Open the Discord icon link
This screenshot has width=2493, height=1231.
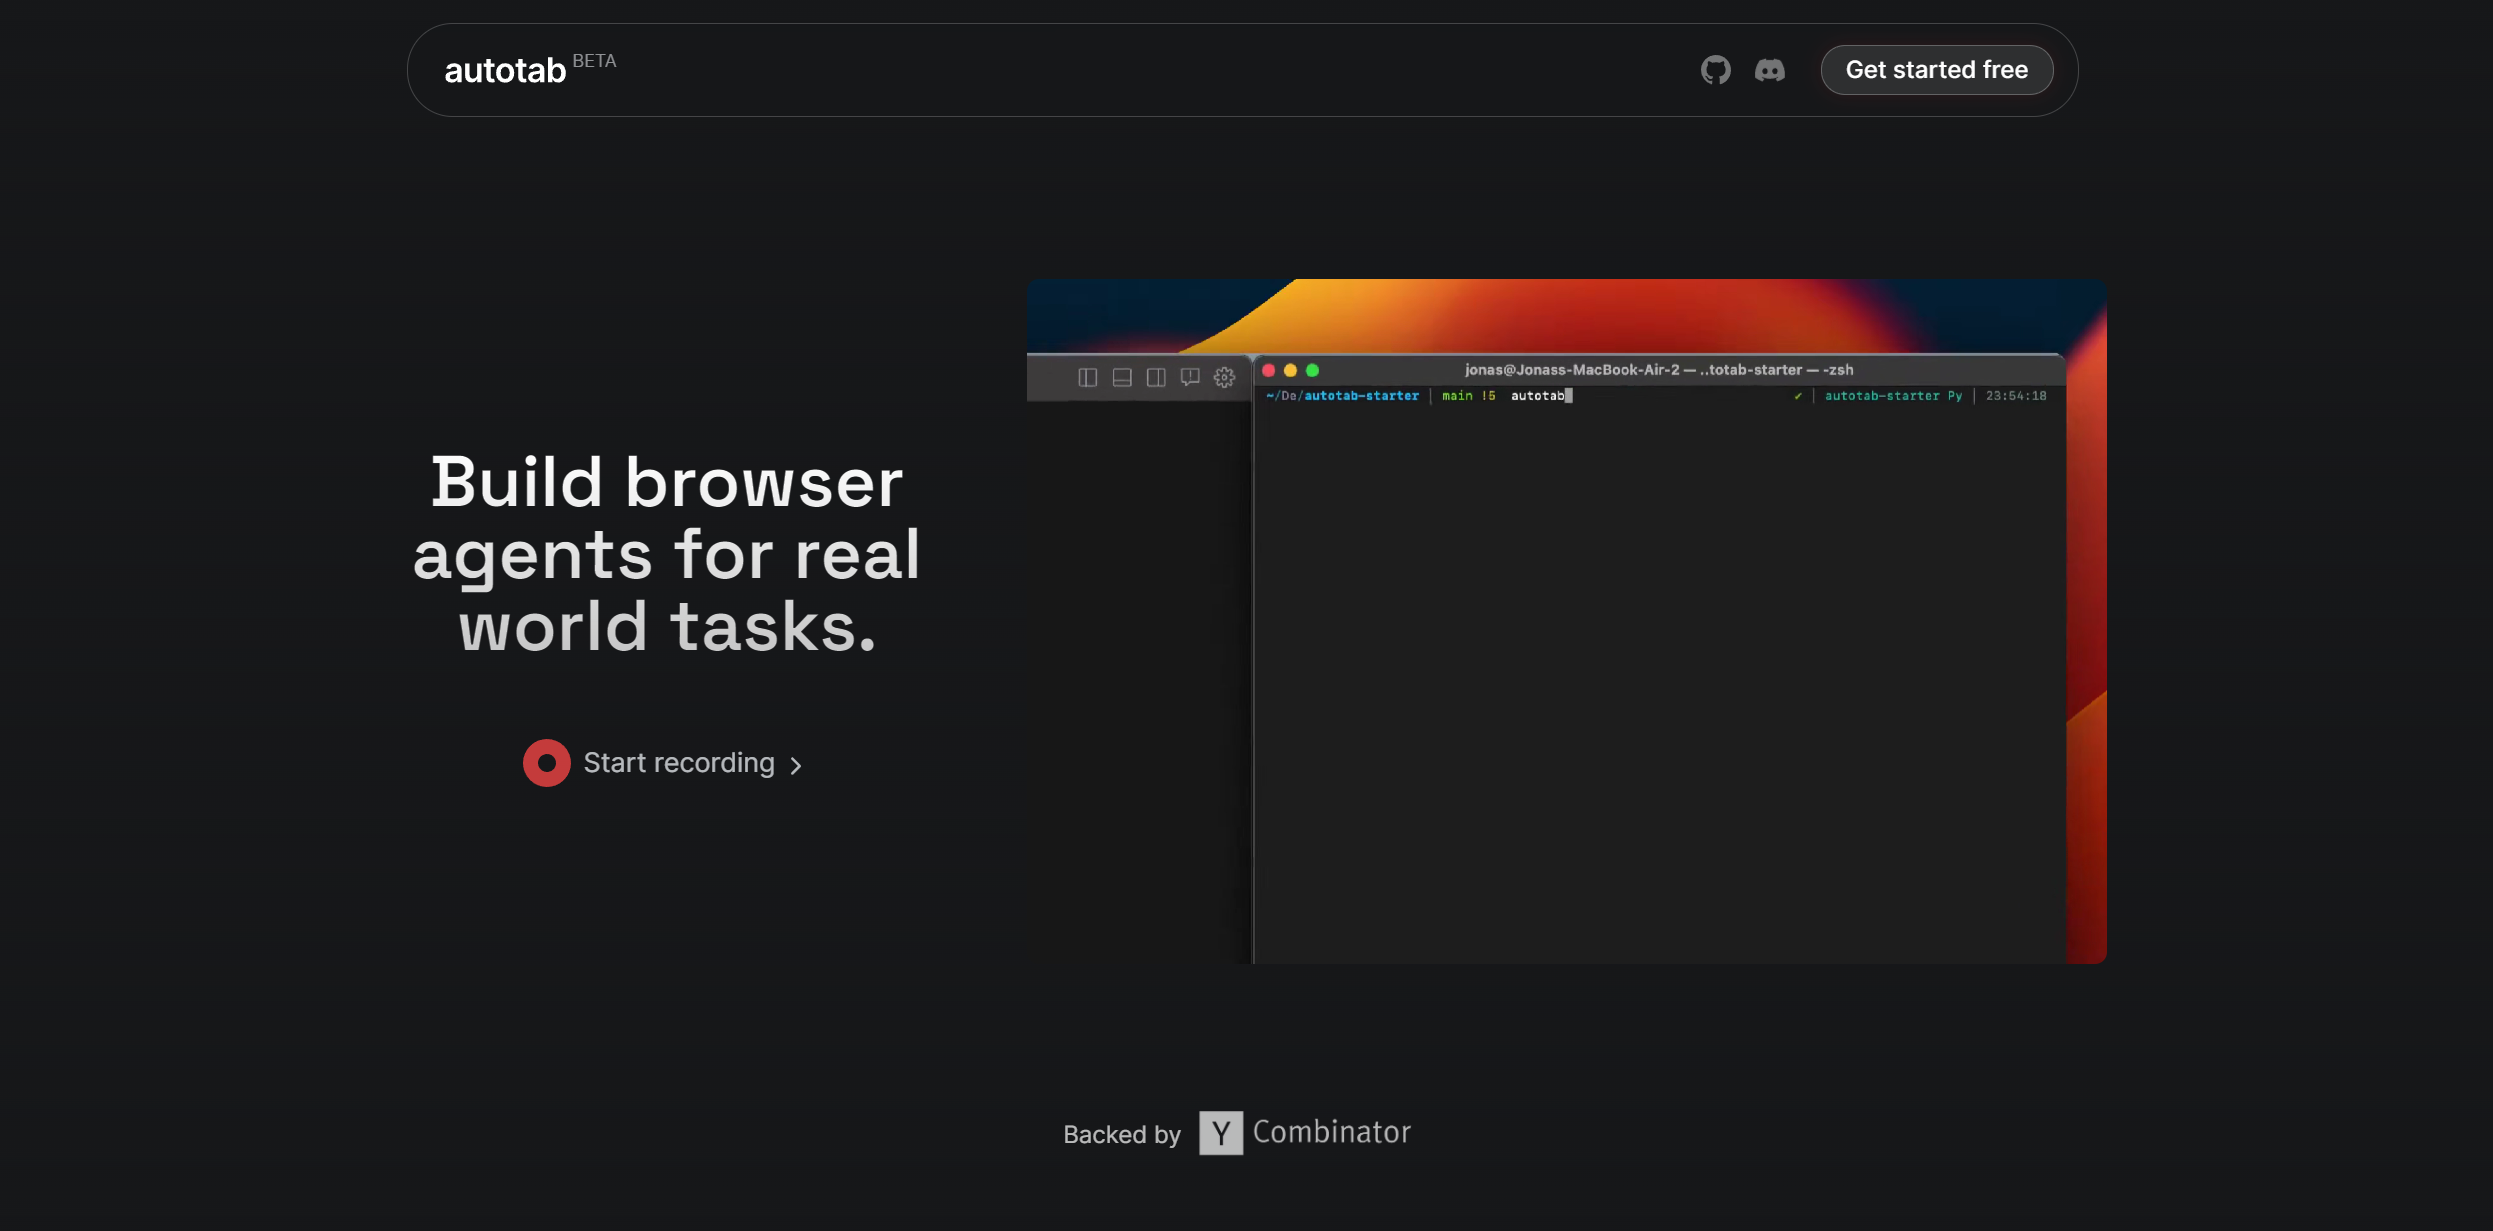coord(1769,70)
